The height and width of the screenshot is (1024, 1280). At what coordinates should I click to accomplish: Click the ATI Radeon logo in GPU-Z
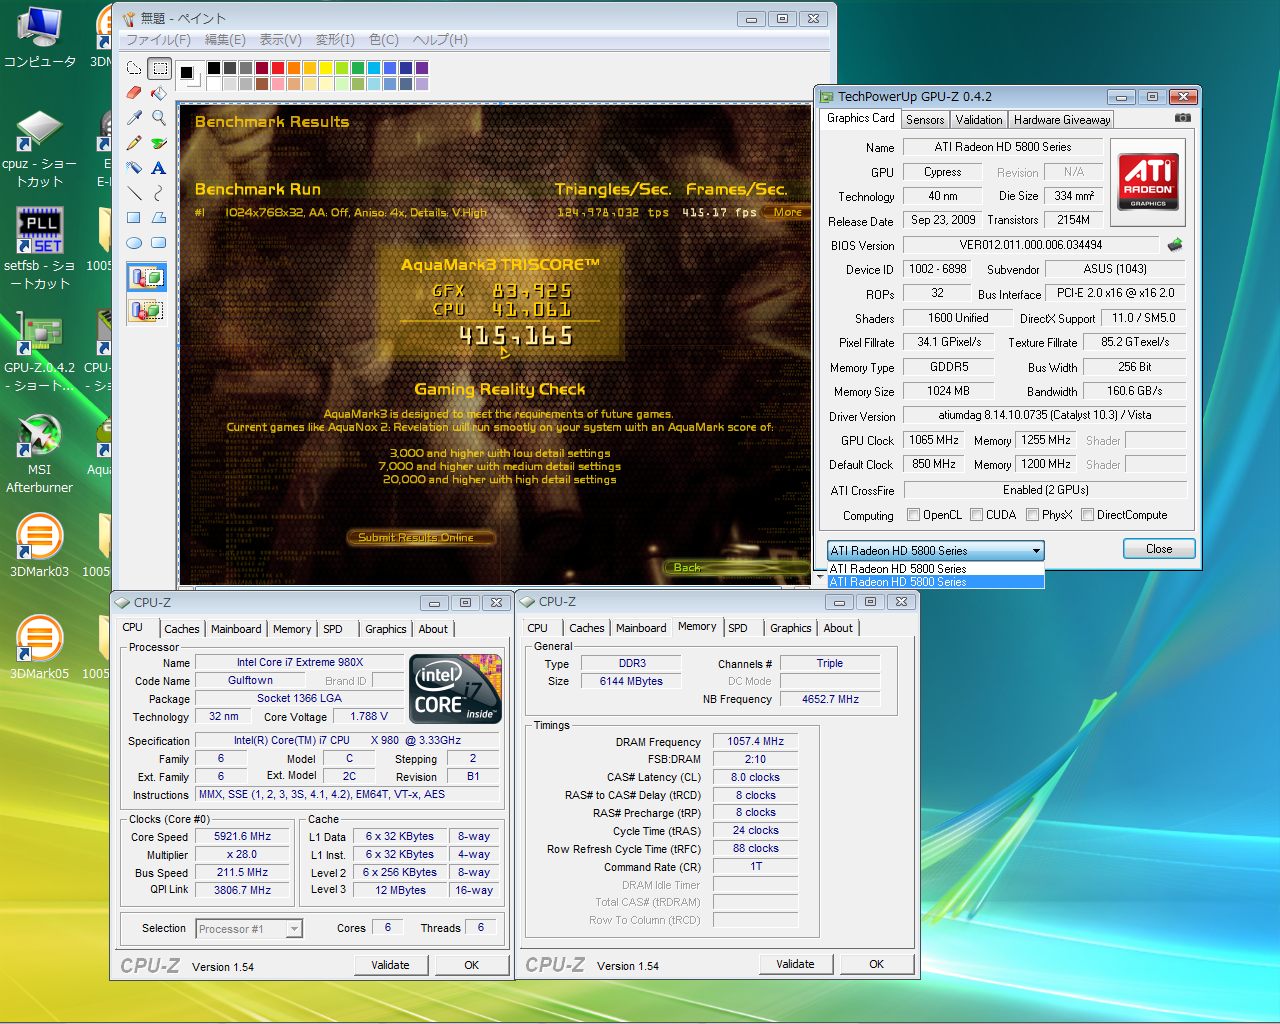coord(1148,181)
